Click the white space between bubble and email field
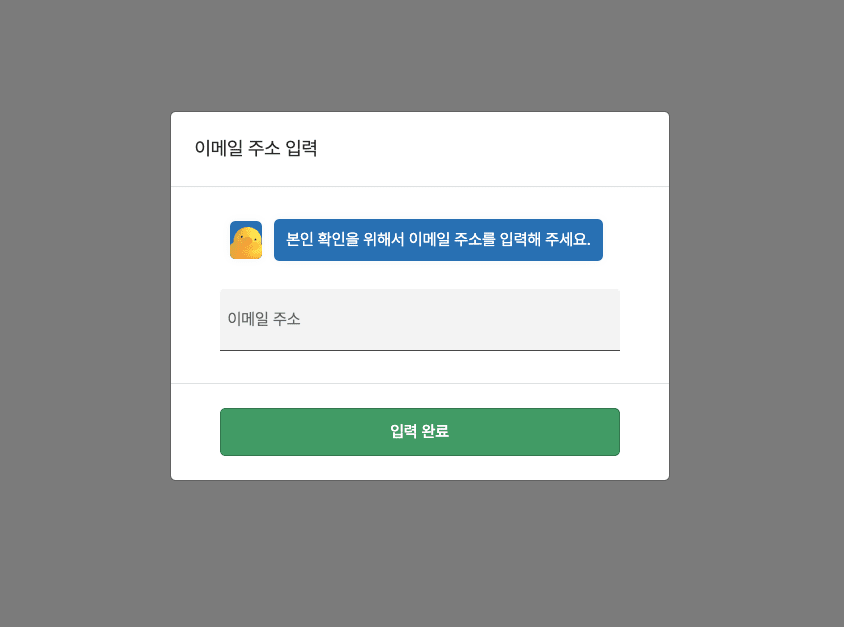This screenshot has height=627, width=844. click(x=420, y=275)
